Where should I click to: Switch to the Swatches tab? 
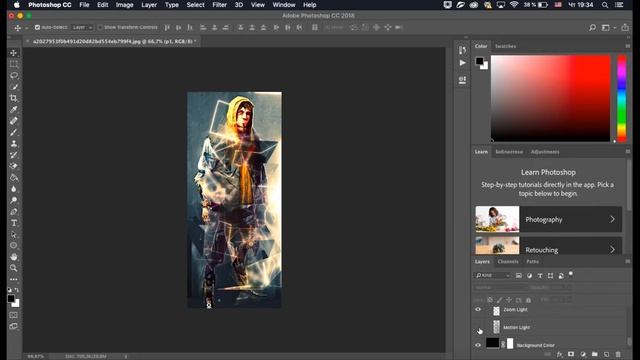tap(505, 46)
